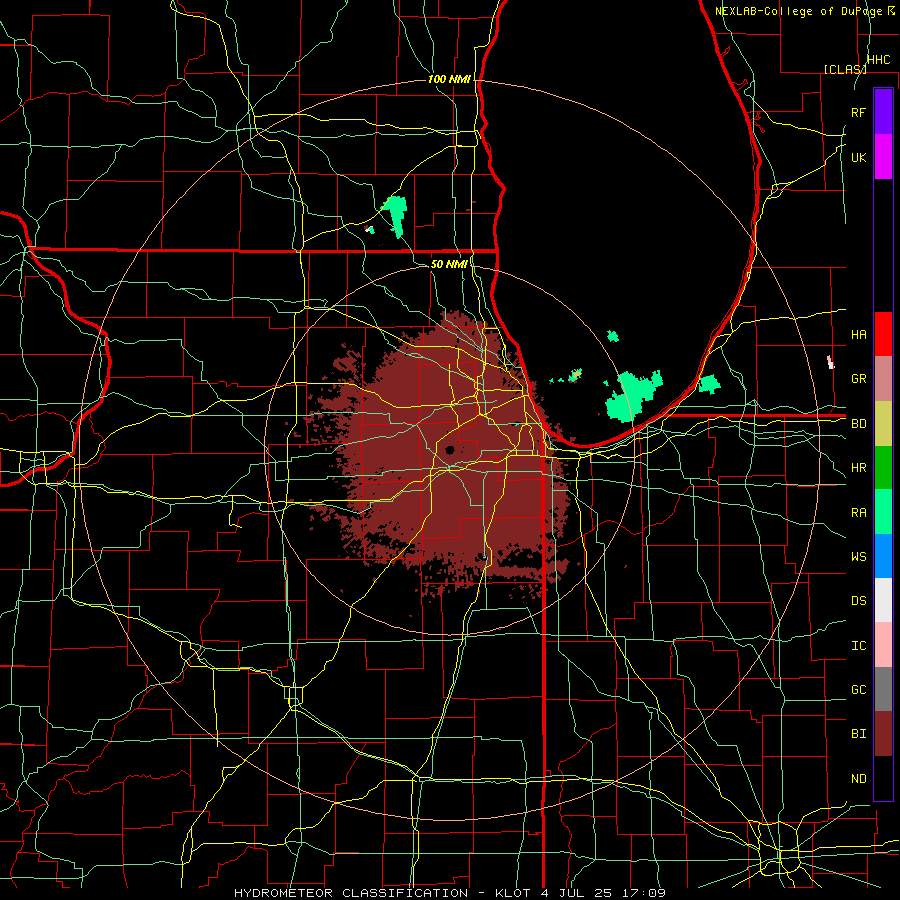
Task: Click the 'IC' legend label
Action: point(859,646)
